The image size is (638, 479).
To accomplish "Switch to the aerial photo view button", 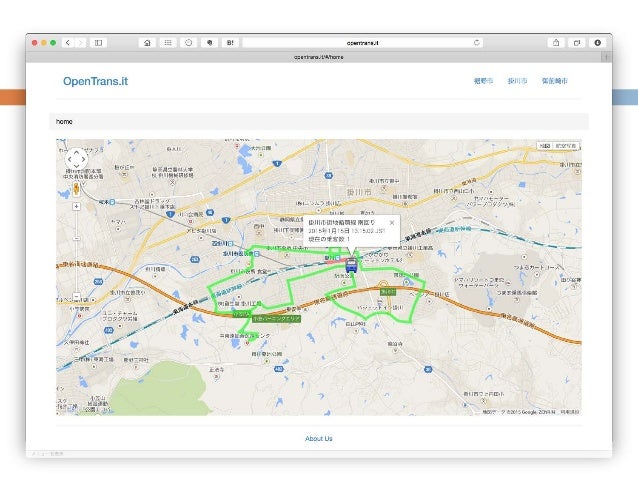I will [566, 146].
